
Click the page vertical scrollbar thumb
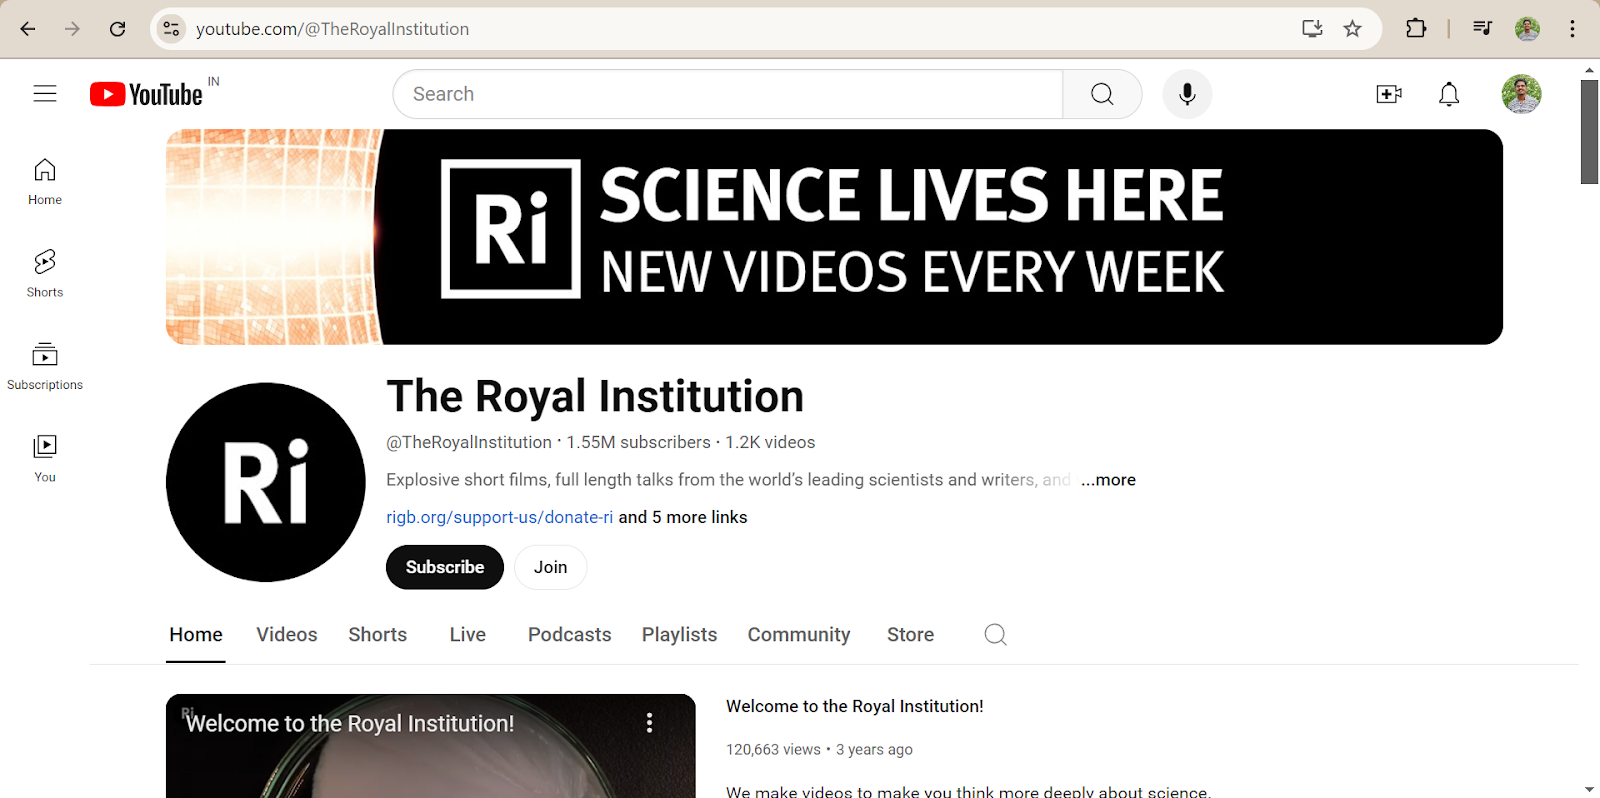1589,131
